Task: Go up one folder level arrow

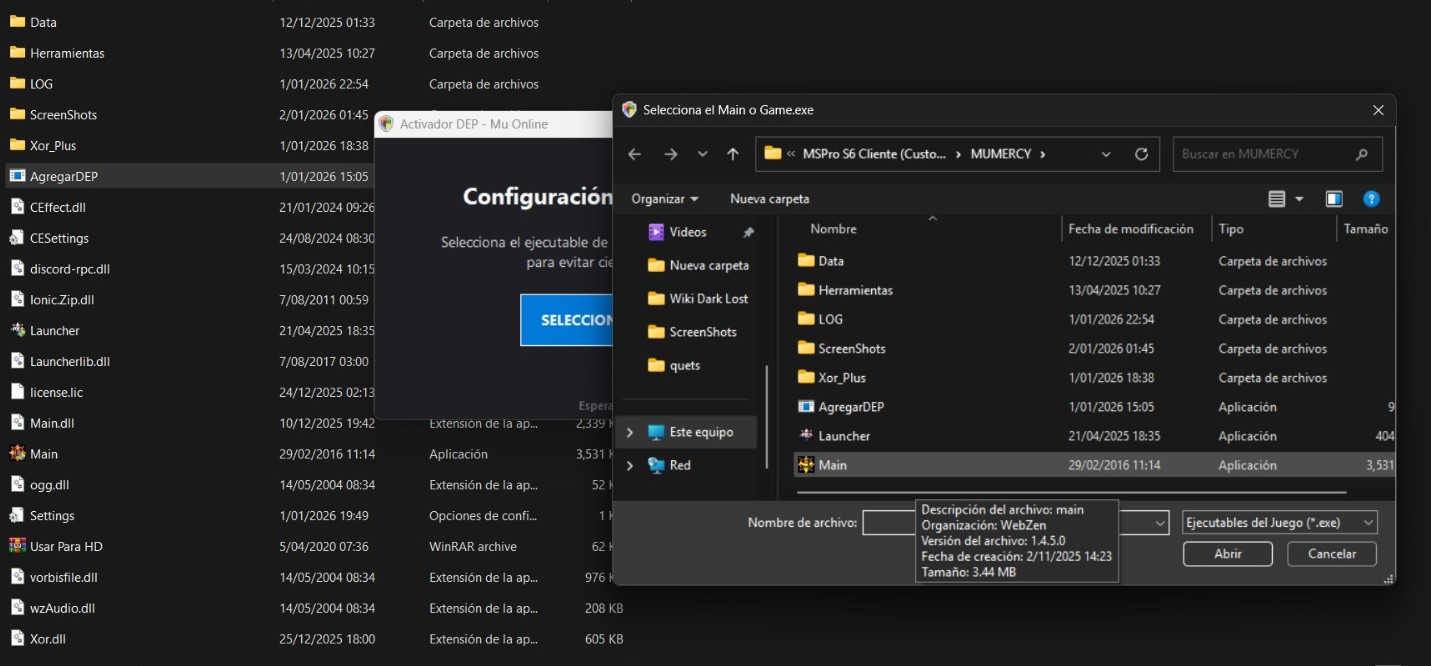Action: point(733,154)
